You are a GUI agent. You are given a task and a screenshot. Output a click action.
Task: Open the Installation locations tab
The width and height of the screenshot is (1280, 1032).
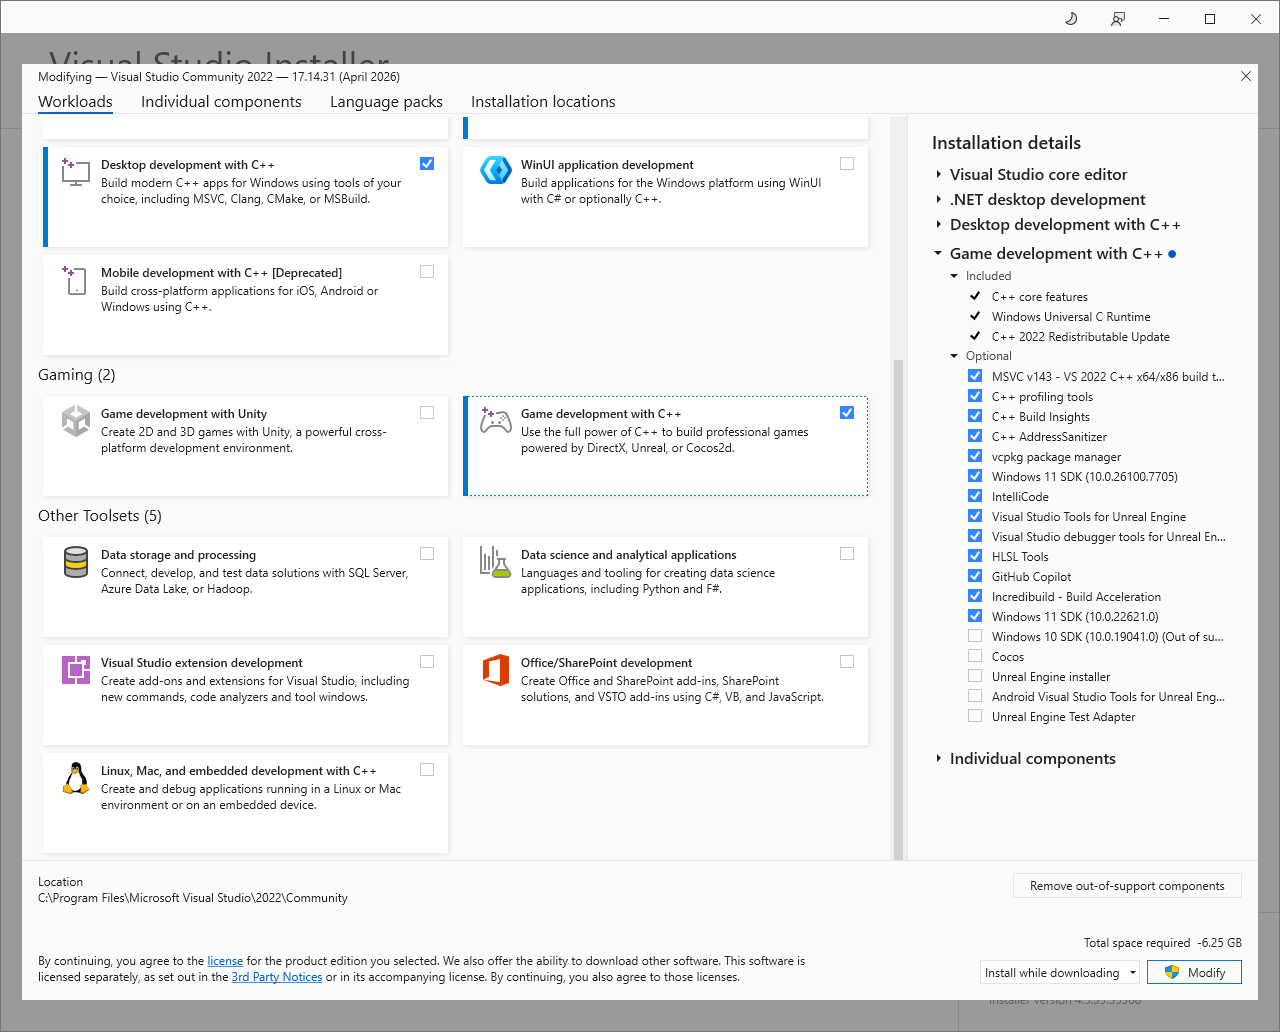pos(543,102)
